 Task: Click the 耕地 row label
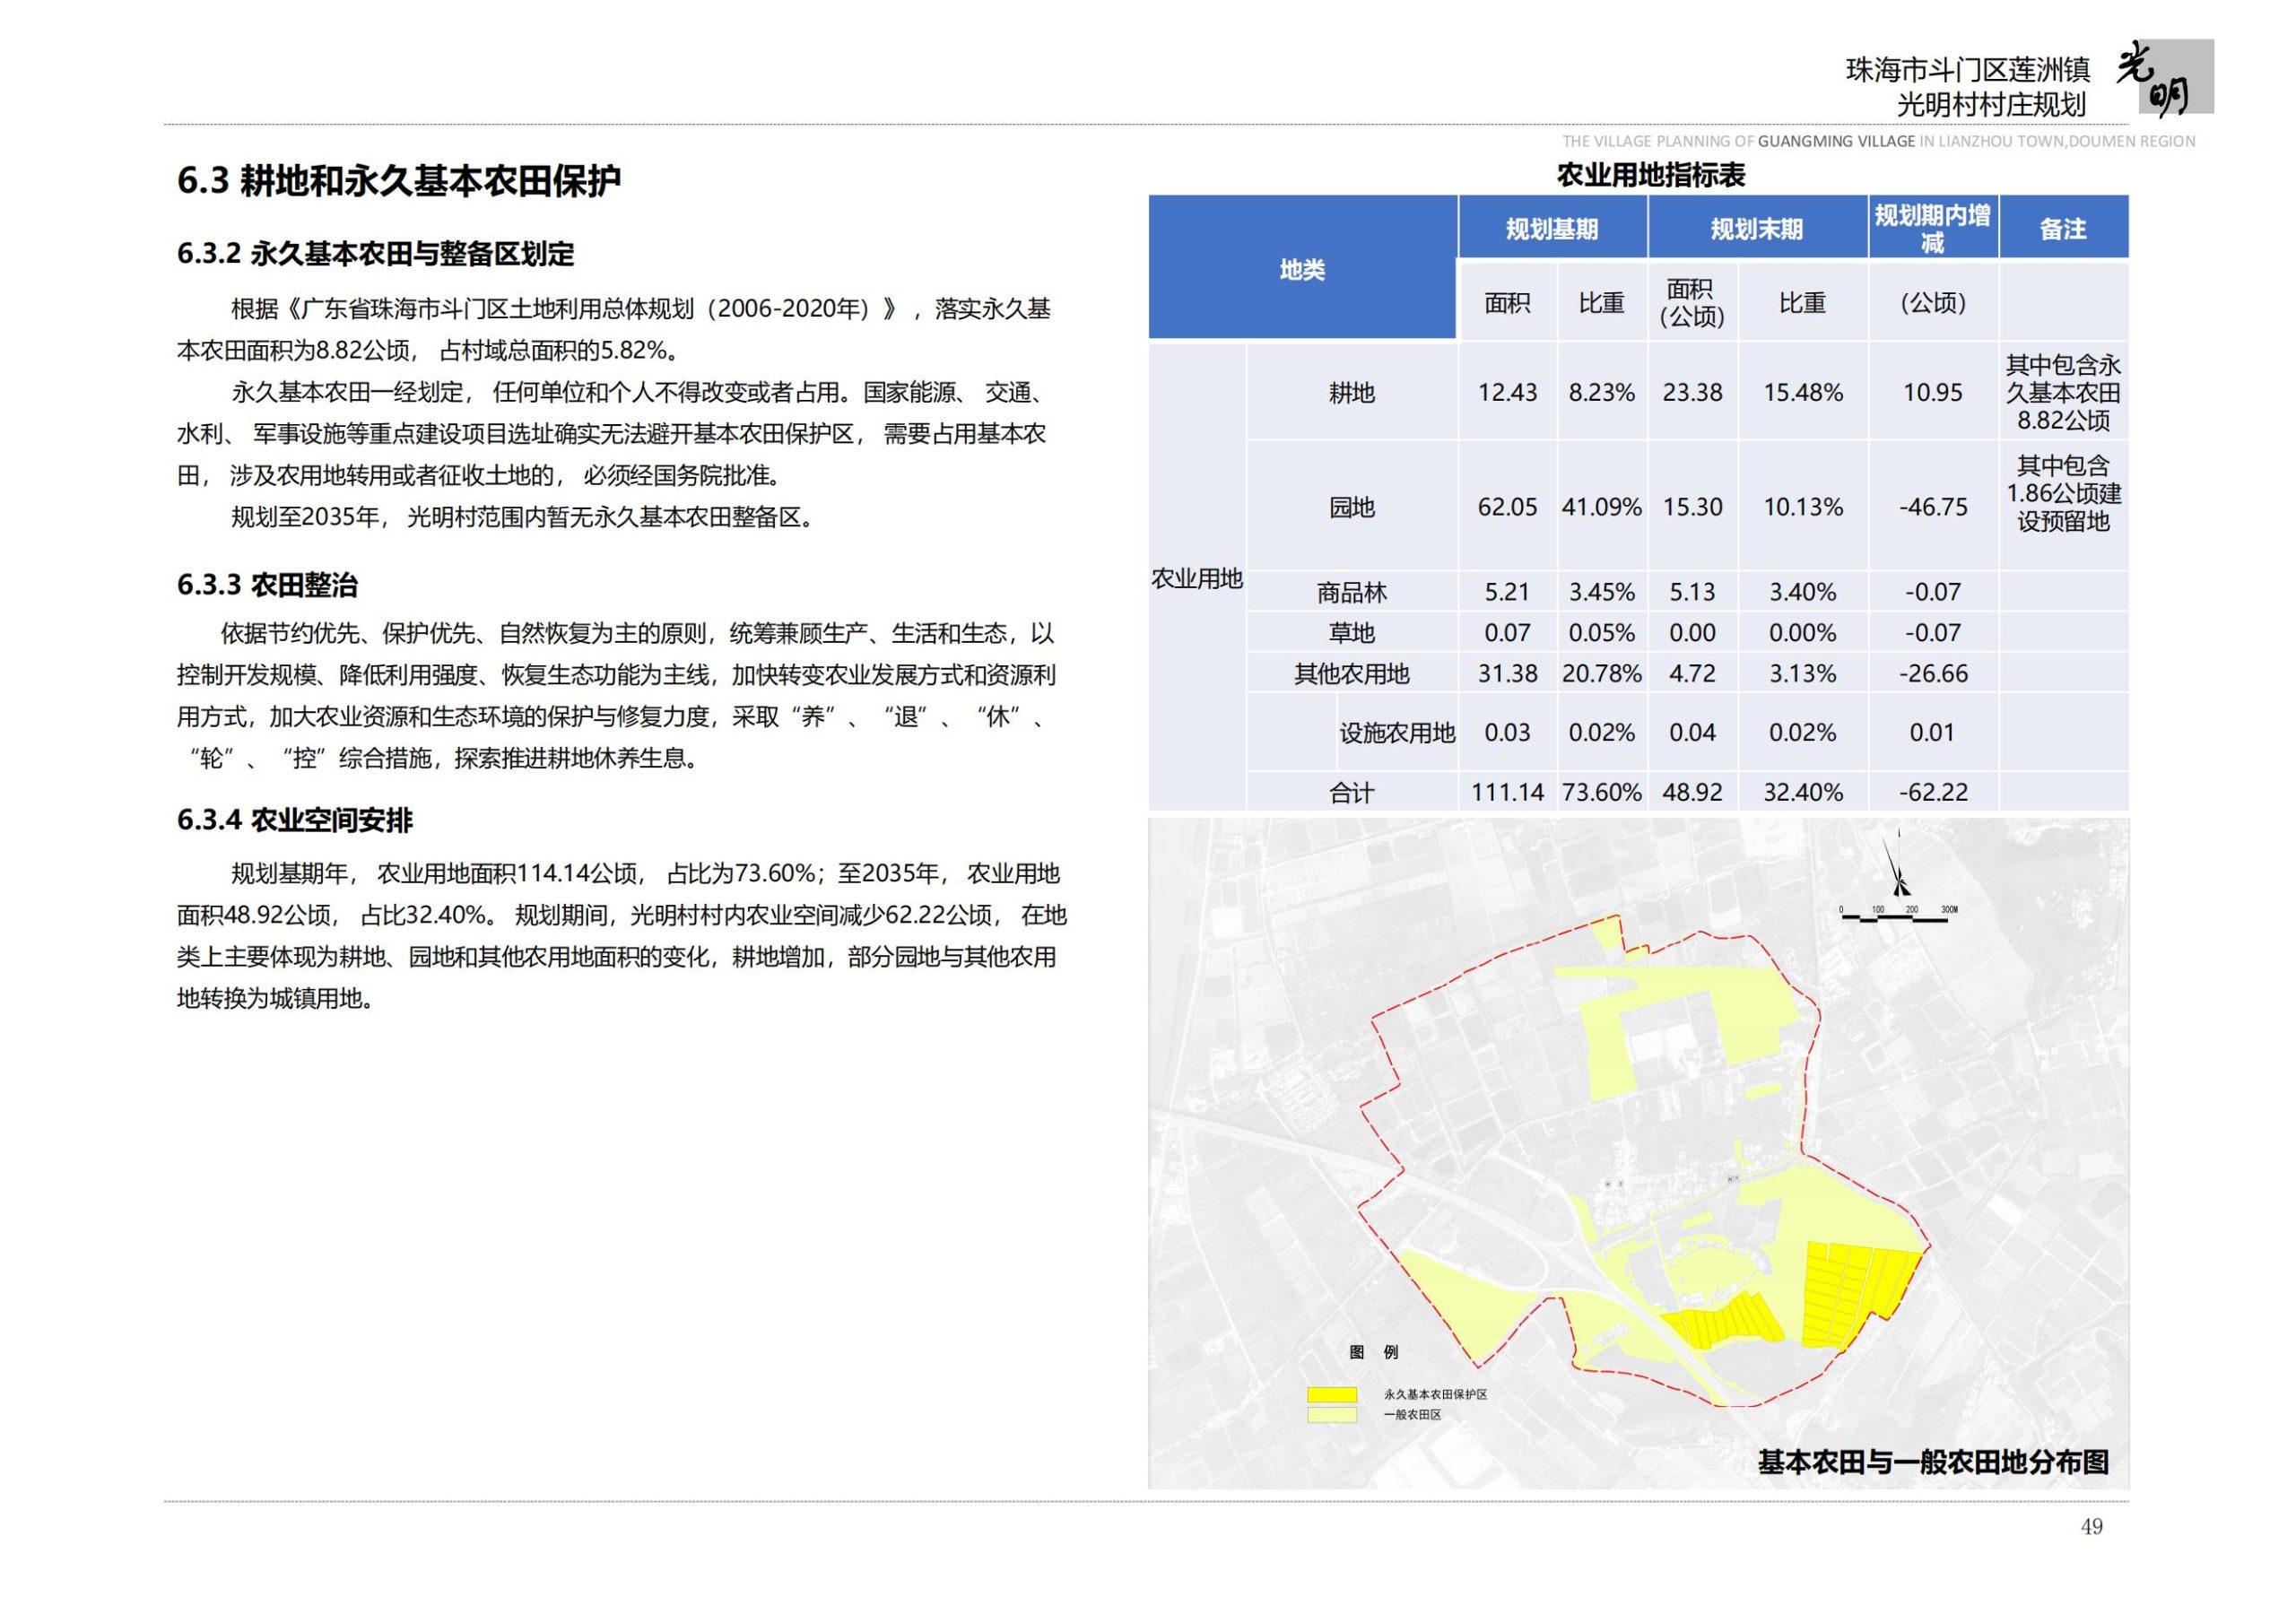[x=1352, y=393]
